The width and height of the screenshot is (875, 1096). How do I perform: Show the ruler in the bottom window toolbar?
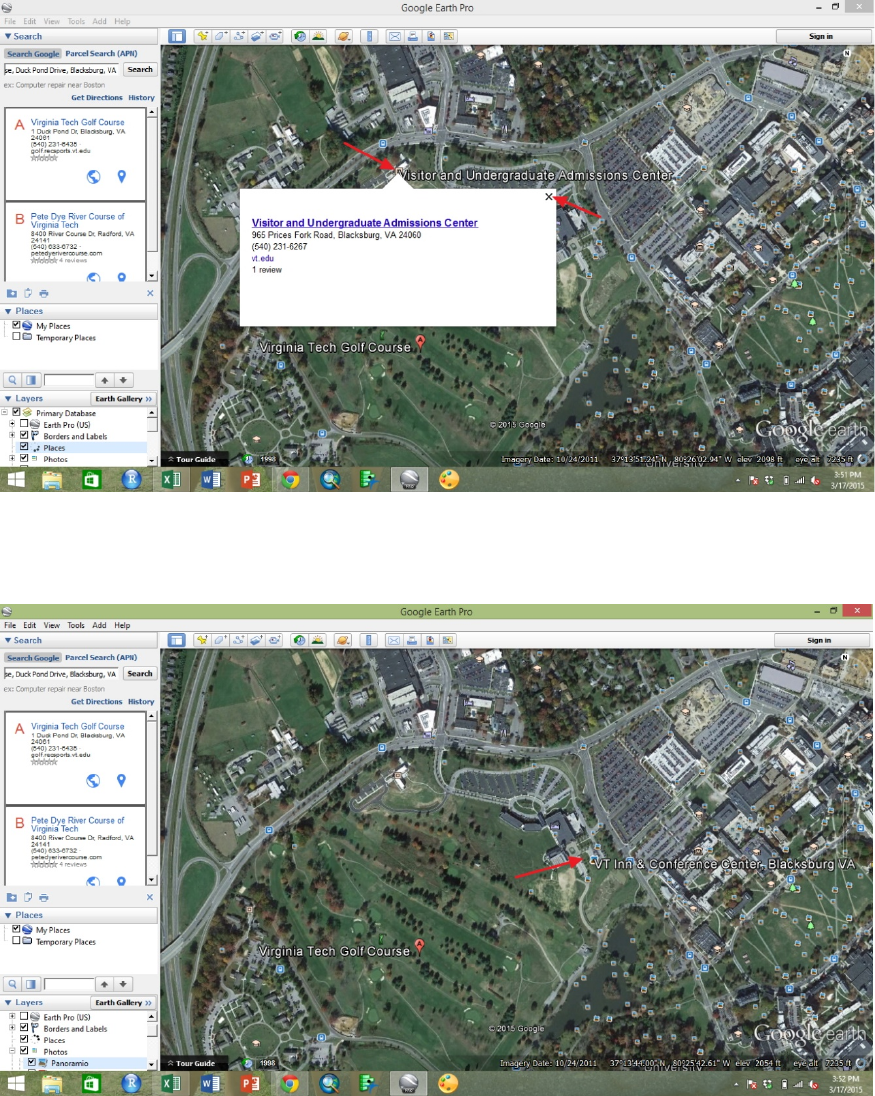click(x=369, y=640)
